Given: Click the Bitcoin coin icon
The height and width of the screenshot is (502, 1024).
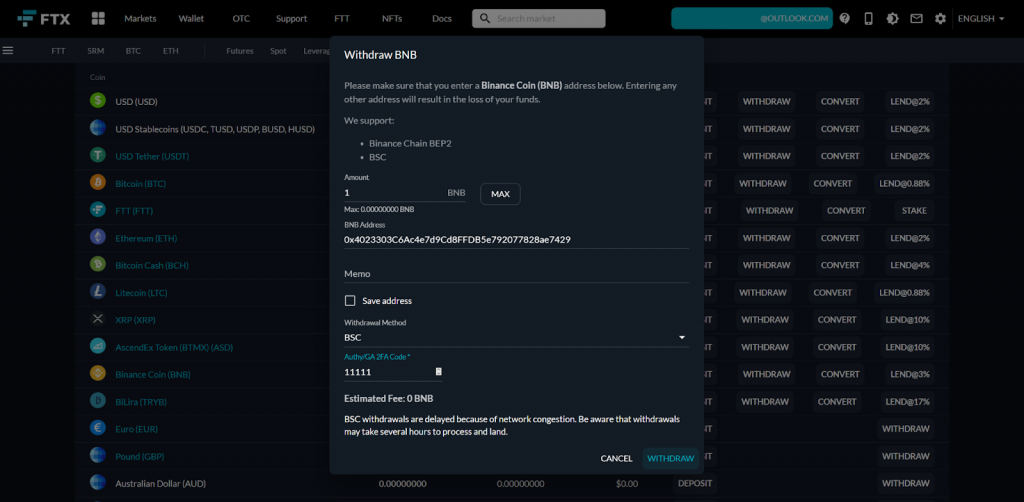Looking at the screenshot, I should pos(98,183).
